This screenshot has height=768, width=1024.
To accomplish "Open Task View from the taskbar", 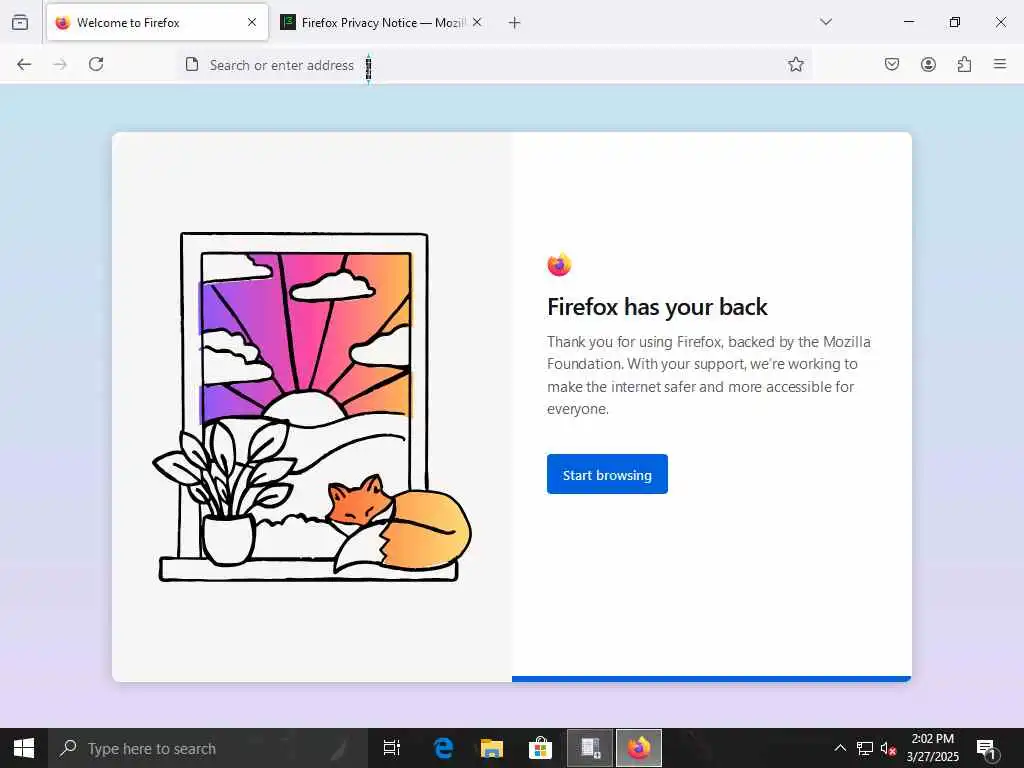I will (x=392, y=748).
